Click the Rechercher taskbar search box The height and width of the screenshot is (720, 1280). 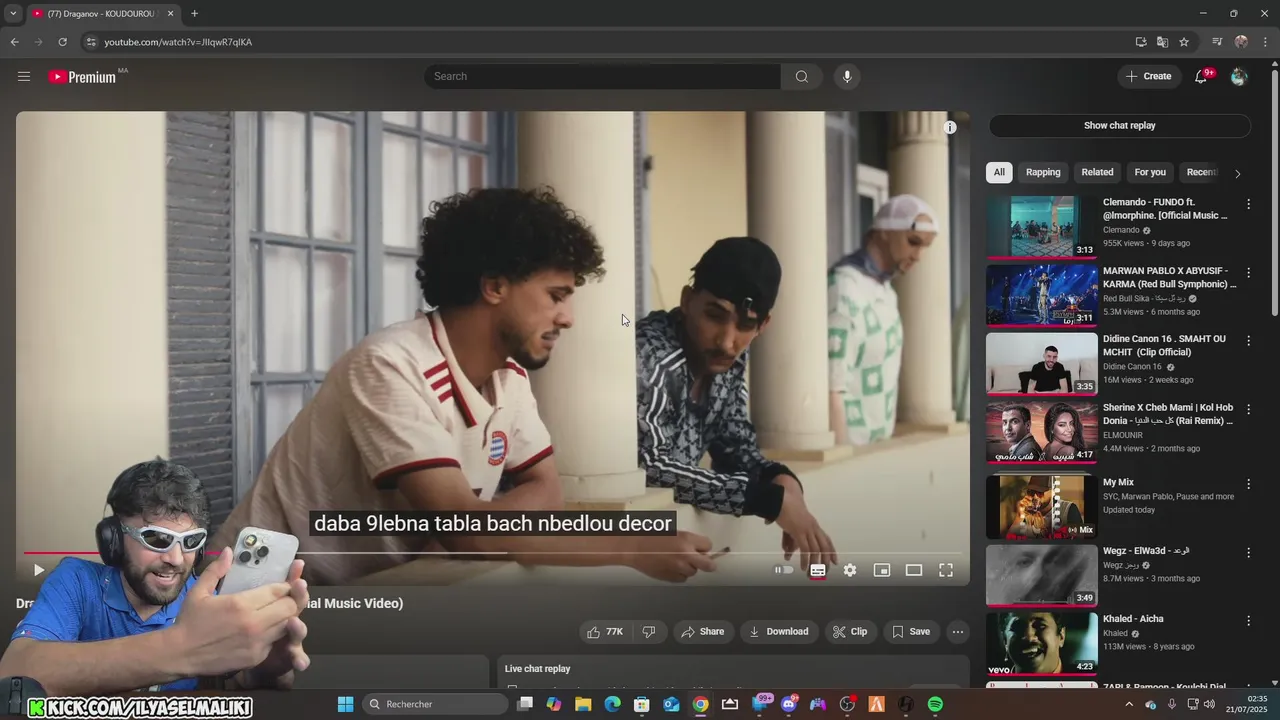coord(435,704)
